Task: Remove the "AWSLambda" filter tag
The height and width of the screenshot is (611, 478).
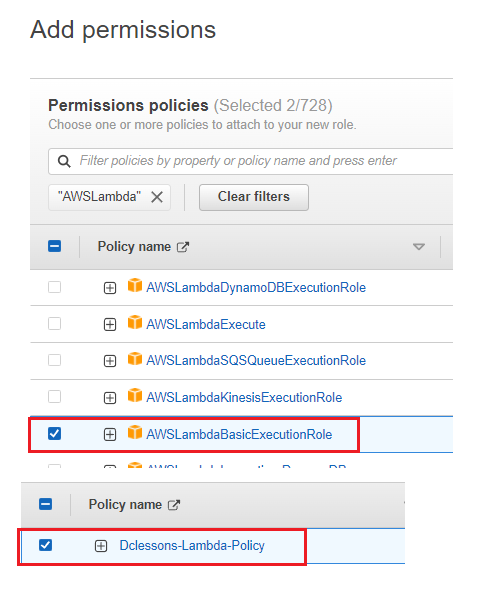Action: tap(157, 197)
